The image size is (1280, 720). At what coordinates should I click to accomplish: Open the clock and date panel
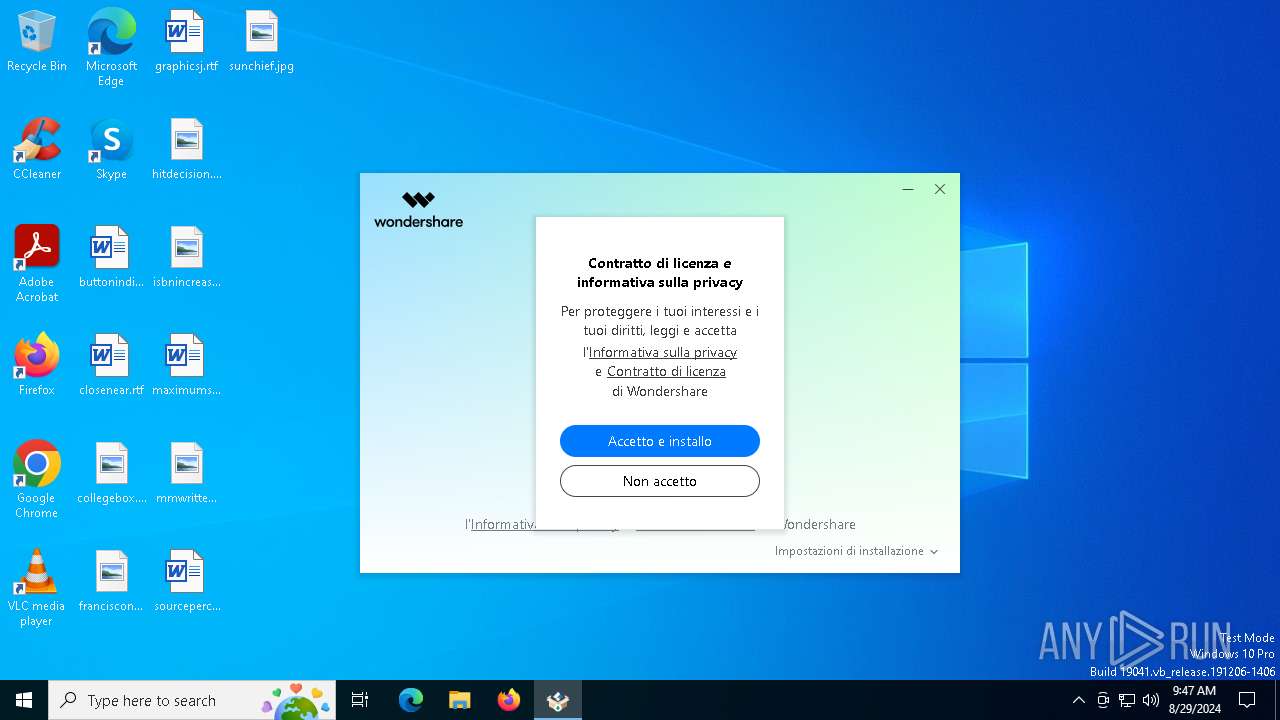[x=1194, y=700]
